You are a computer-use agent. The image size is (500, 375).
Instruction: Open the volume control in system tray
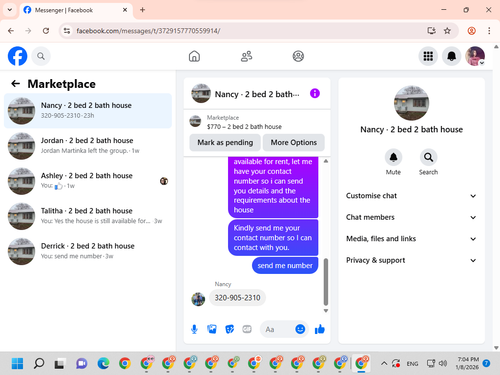point(443,363)
